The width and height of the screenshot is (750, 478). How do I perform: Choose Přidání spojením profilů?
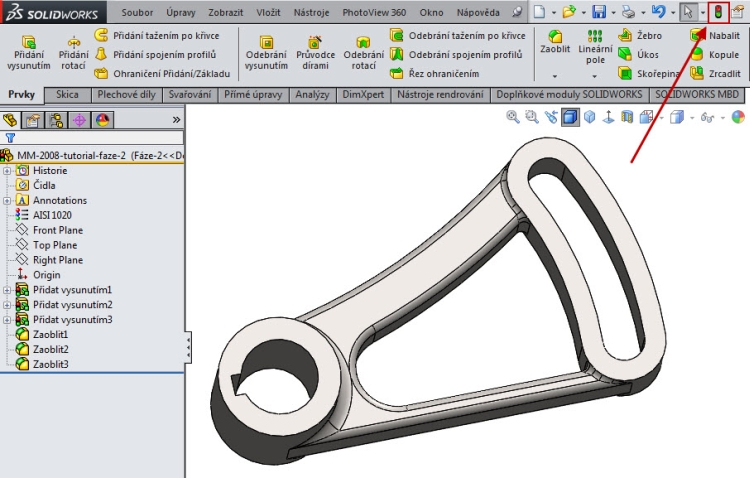pos(155,55)
